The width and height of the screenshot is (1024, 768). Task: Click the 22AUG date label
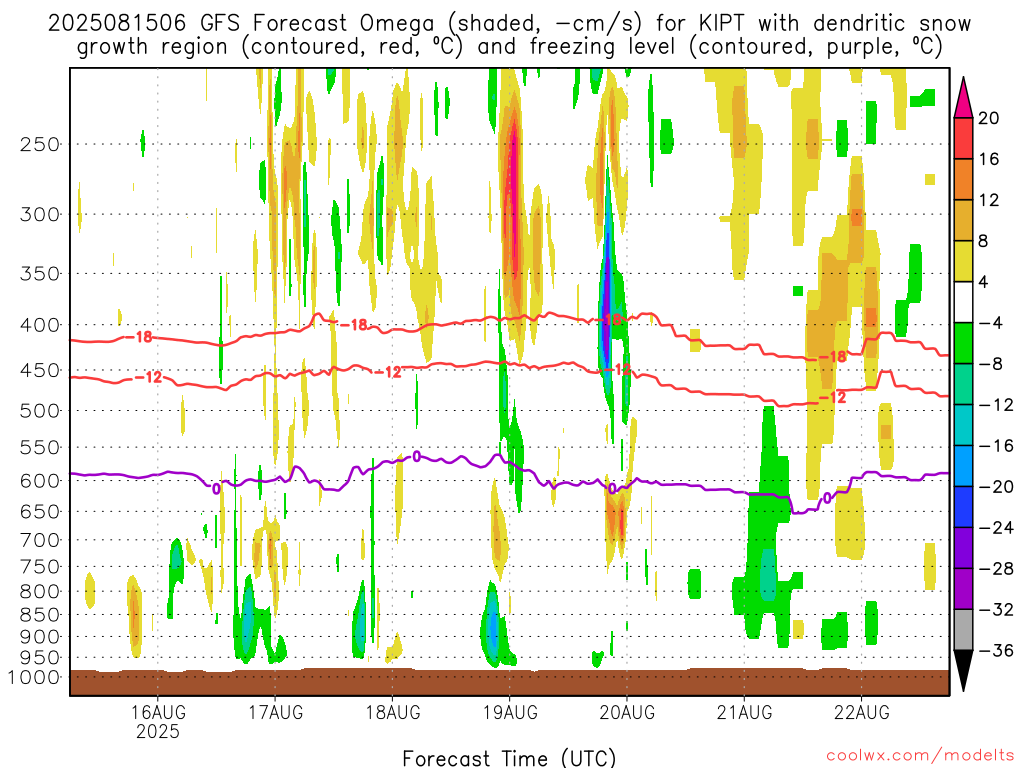coord(861,712)
